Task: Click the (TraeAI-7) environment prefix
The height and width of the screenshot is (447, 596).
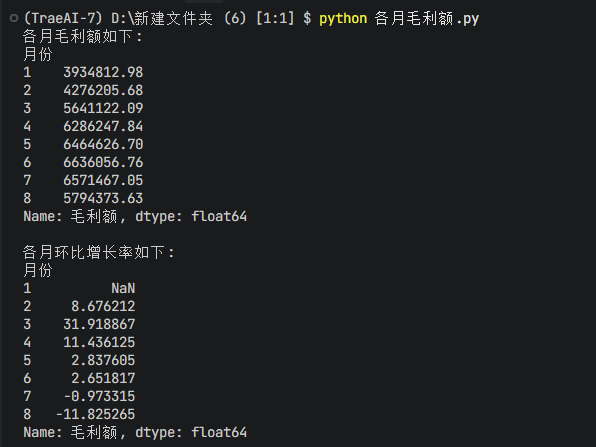Action: point(63,18)
